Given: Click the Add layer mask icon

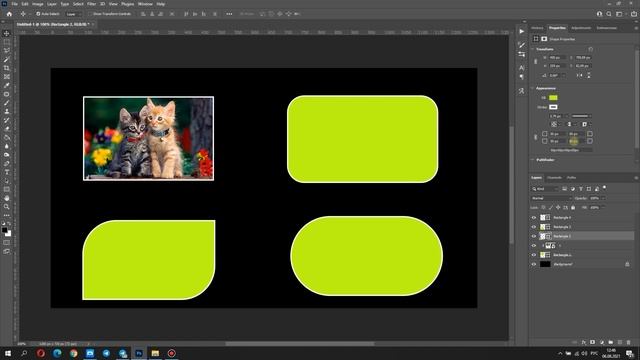Looking at the screenshot, I should 593,342.
